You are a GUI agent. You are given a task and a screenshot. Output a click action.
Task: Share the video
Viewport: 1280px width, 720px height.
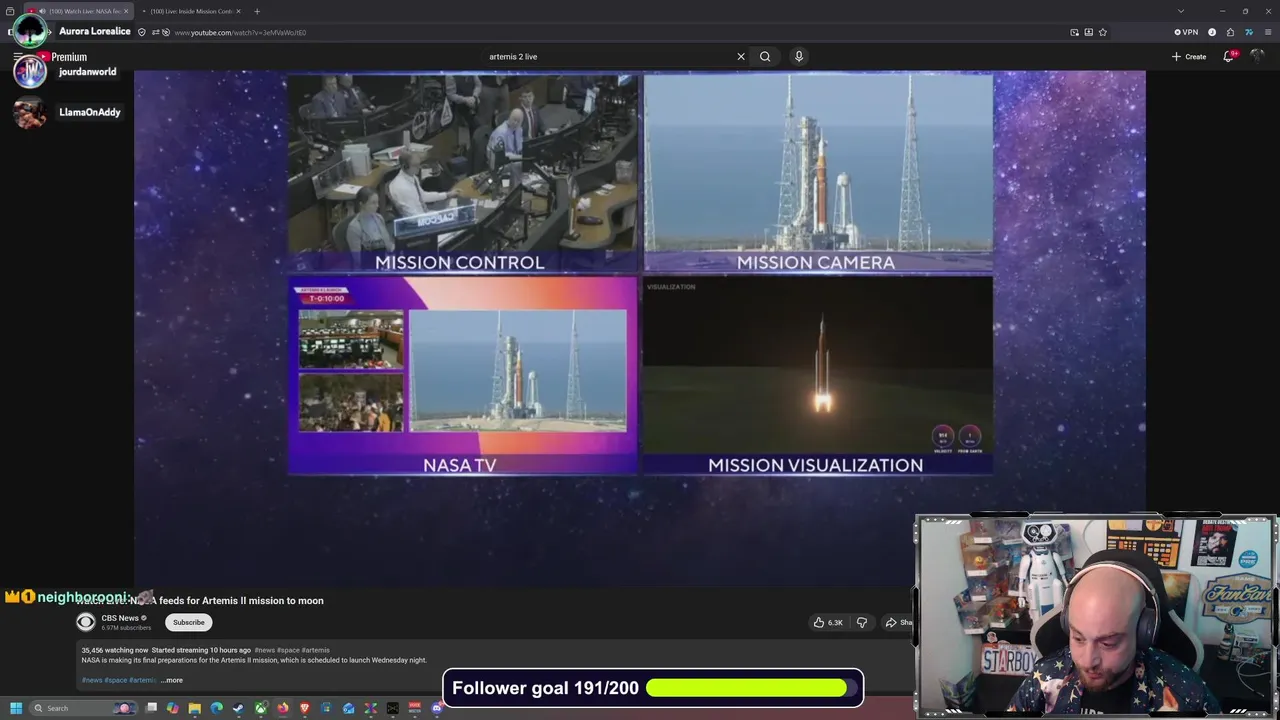click(x=897, y=622)
